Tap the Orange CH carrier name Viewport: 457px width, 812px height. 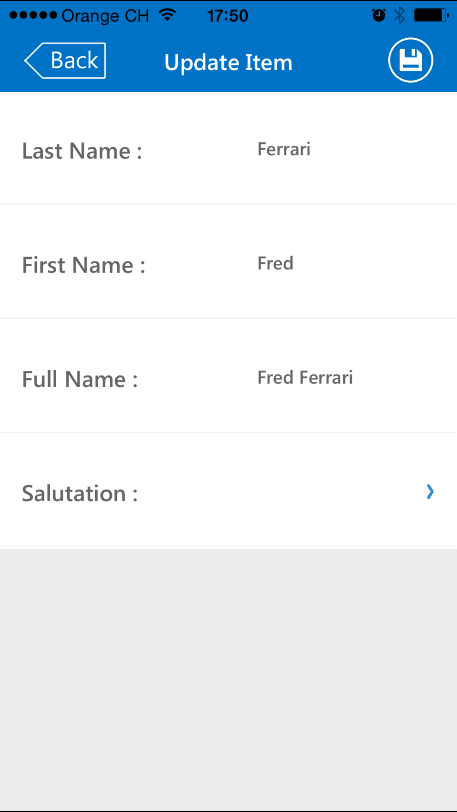(105, 16)
